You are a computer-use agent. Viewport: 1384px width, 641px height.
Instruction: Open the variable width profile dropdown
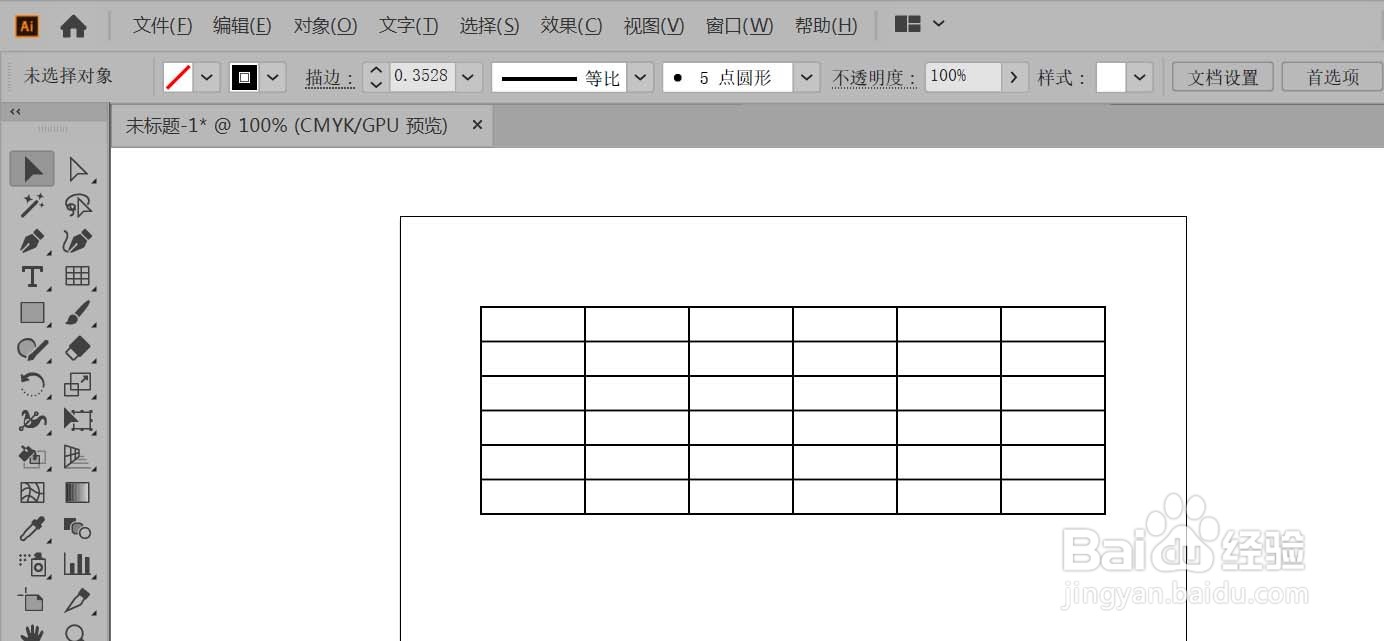[x=640, y=77]
